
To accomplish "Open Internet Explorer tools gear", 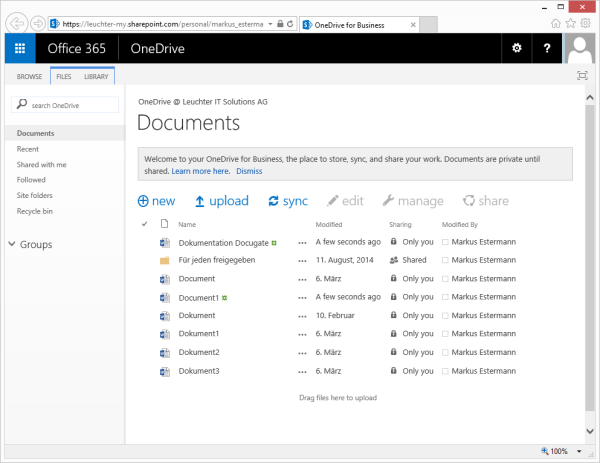I will pyautogui.click(x=585, y=23).
